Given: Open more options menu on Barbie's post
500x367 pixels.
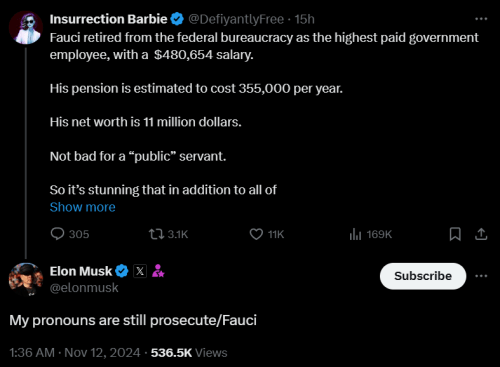Looking at the screenshot, I should click(x=481, y=19).
